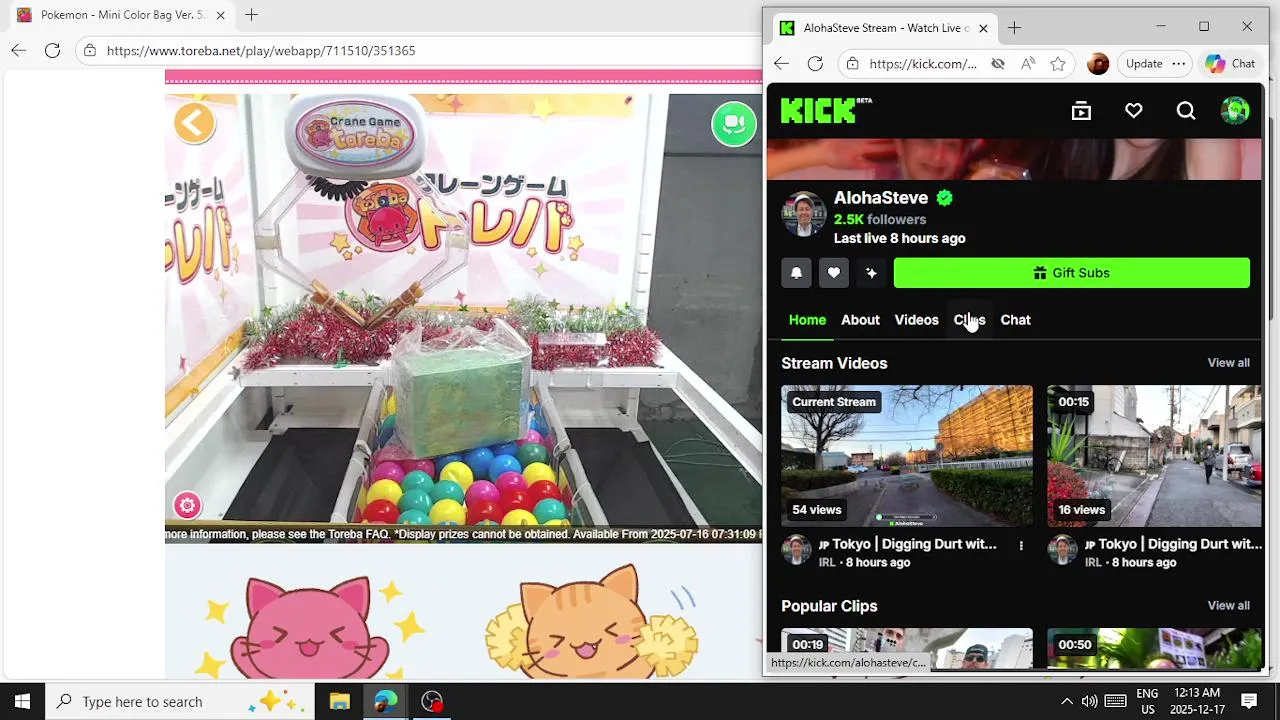Click the taskbar search box
The width and height of the screenshot is (1280, 720).
tap(180, 701)
